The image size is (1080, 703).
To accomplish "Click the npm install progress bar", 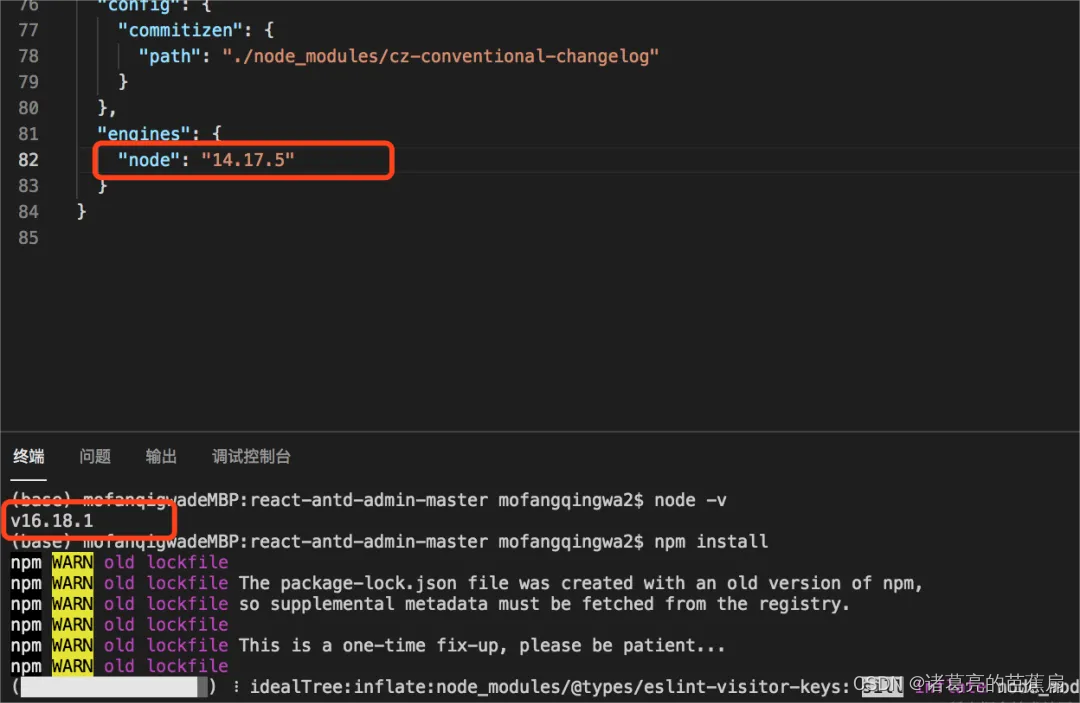I will pyautogui.click(x=114, y=686).
